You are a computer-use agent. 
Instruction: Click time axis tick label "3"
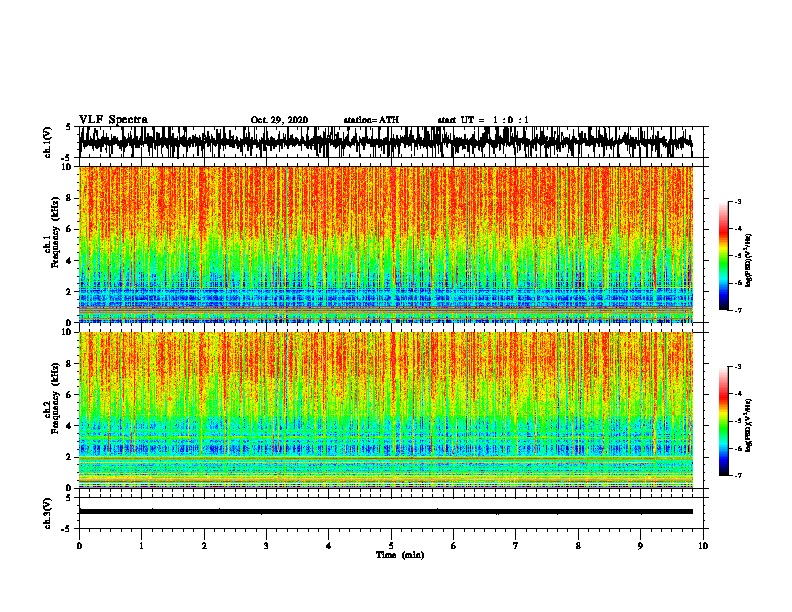[266, 546]
